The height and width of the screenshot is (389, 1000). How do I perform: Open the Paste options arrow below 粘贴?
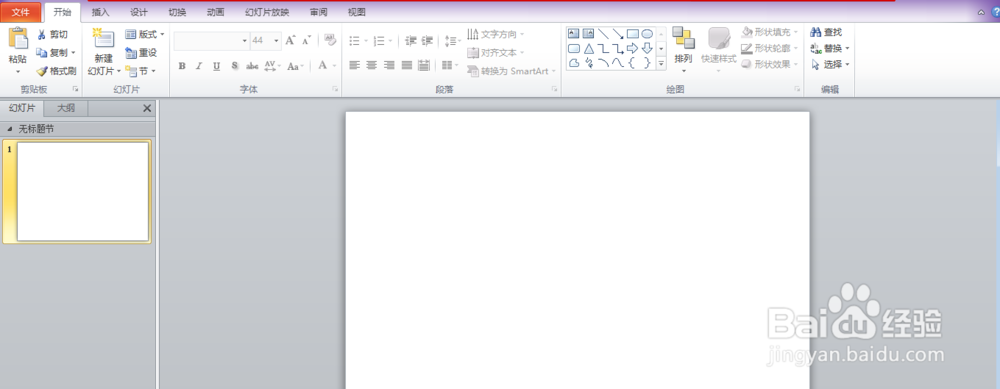point(17,71)
